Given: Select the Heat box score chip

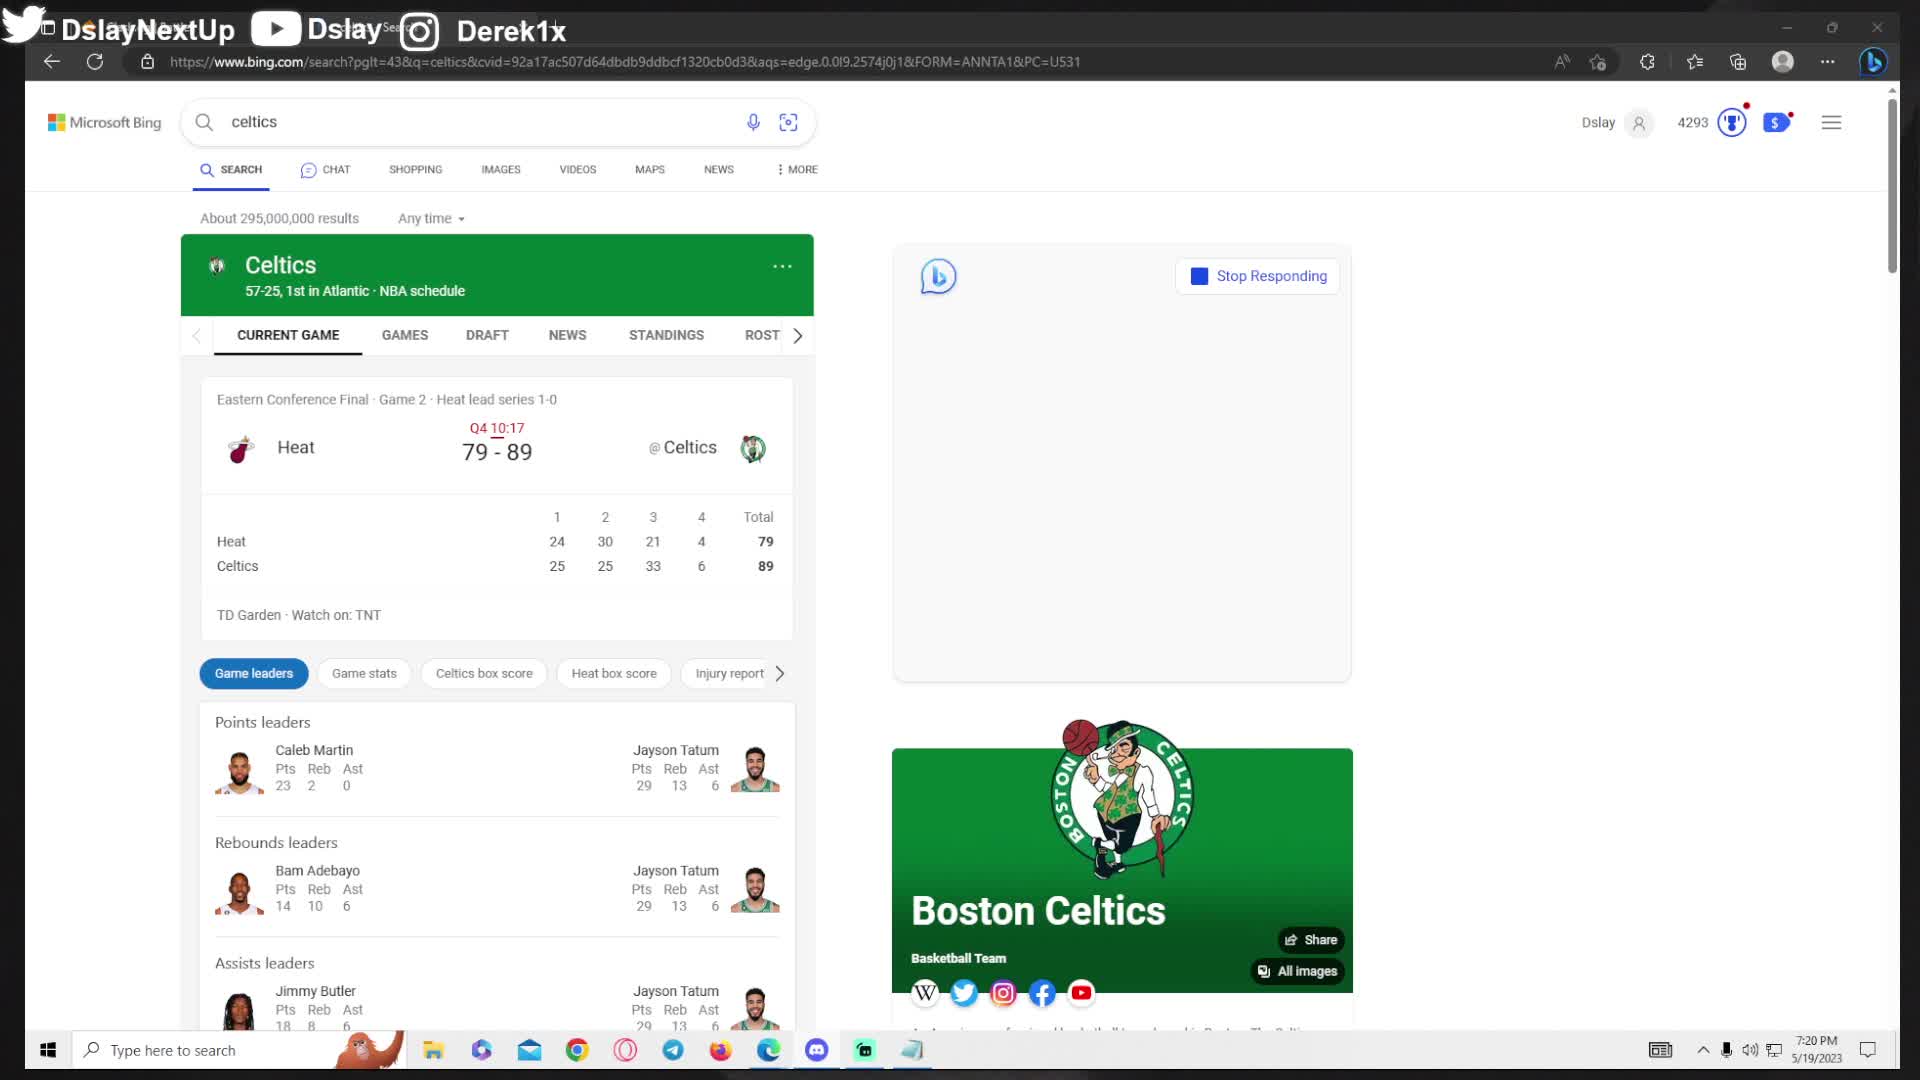Looking at the screenshot, I should [614, 674].
